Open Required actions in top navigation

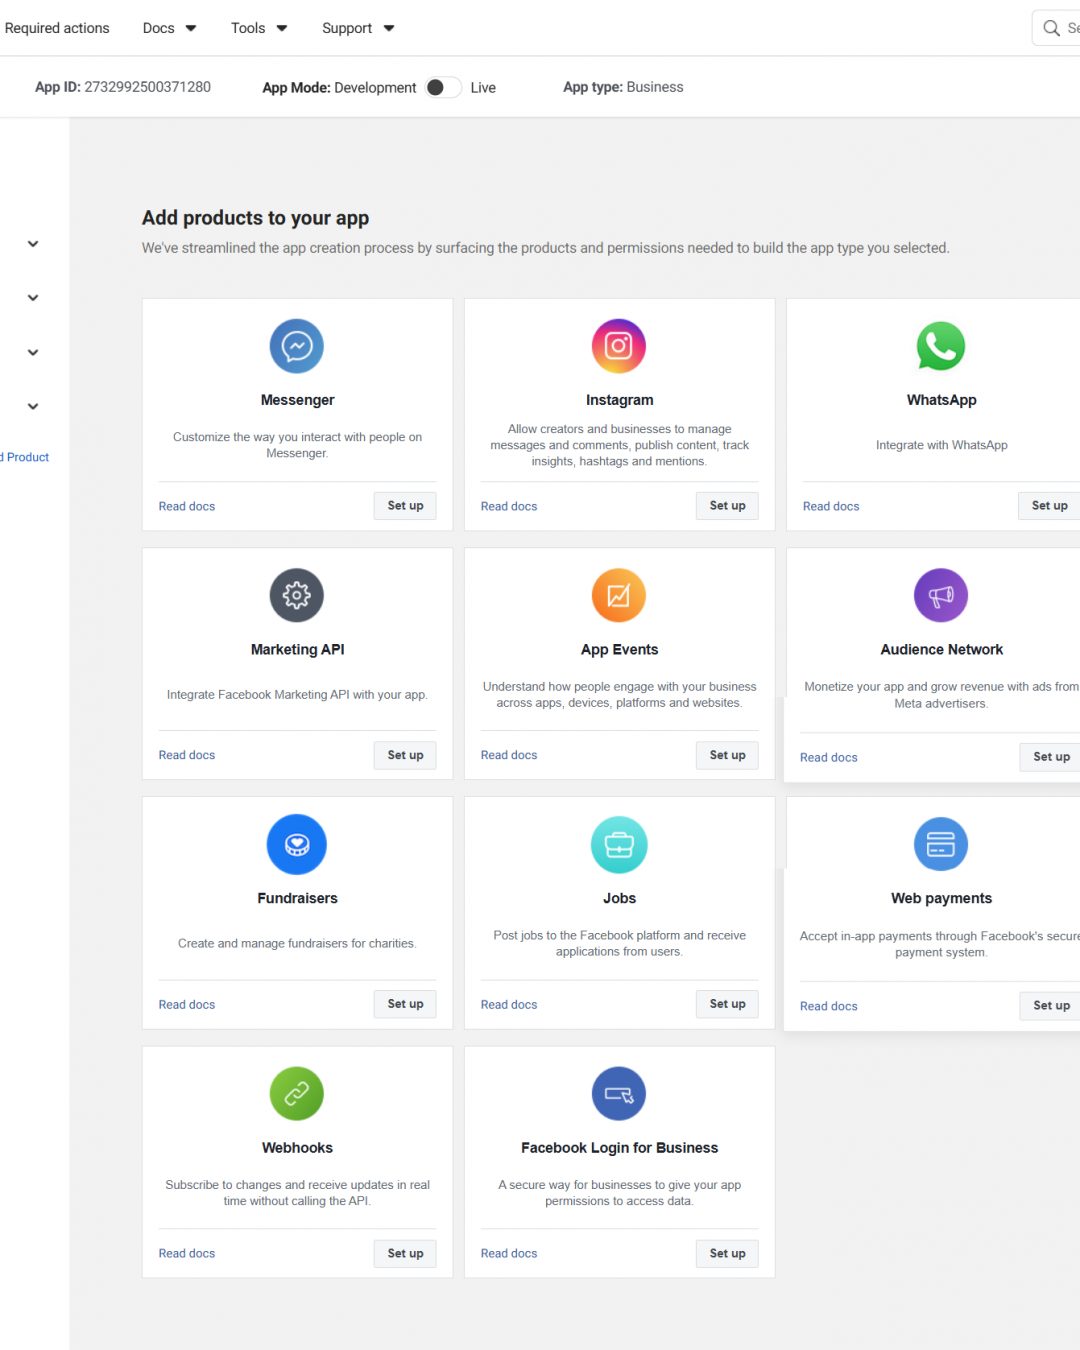57,28
